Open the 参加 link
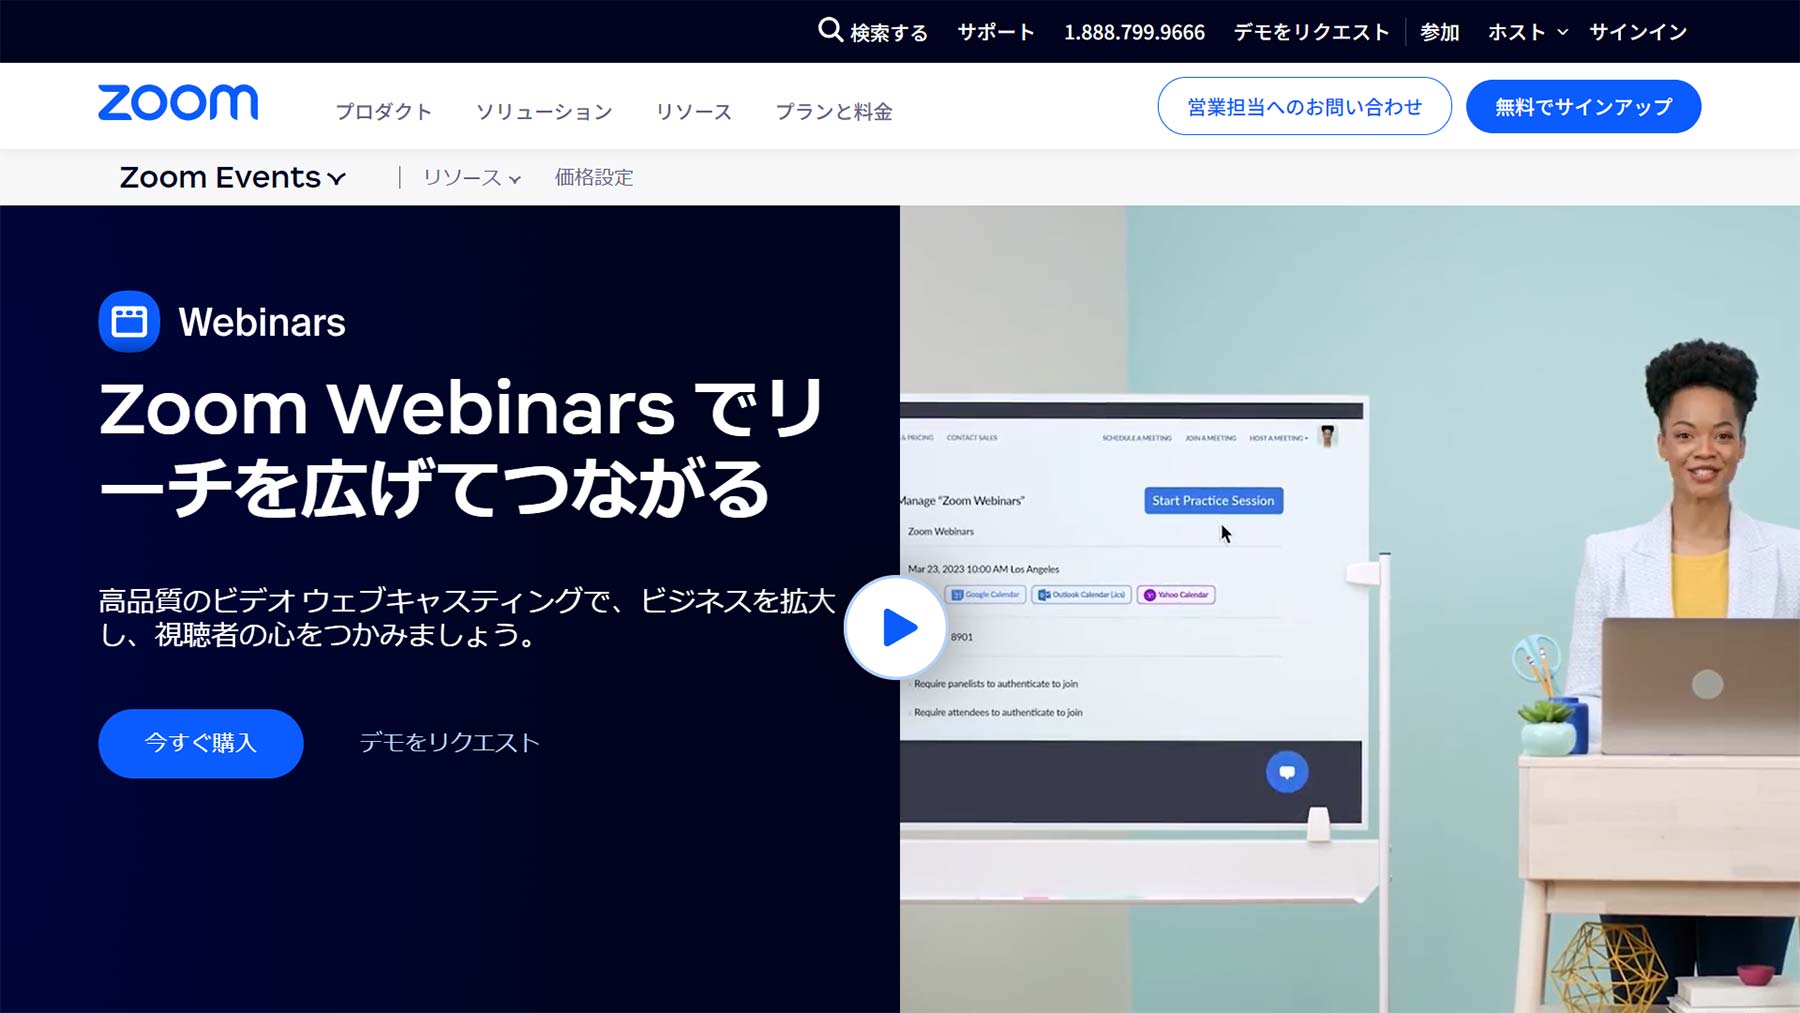 (1439, 32)
